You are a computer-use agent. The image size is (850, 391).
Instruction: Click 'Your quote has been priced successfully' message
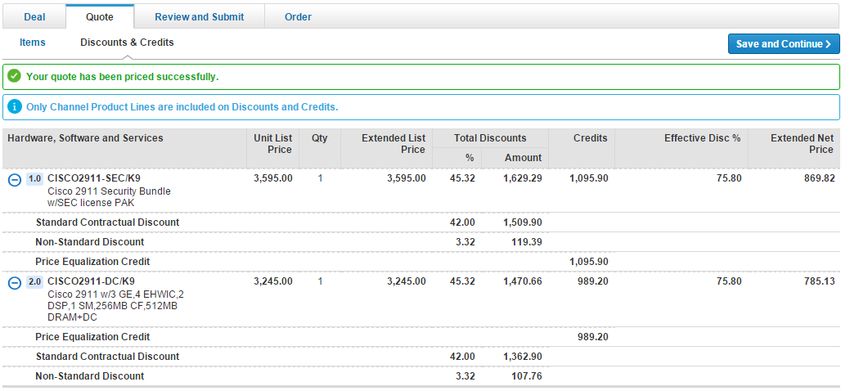[x=123, y=76]
